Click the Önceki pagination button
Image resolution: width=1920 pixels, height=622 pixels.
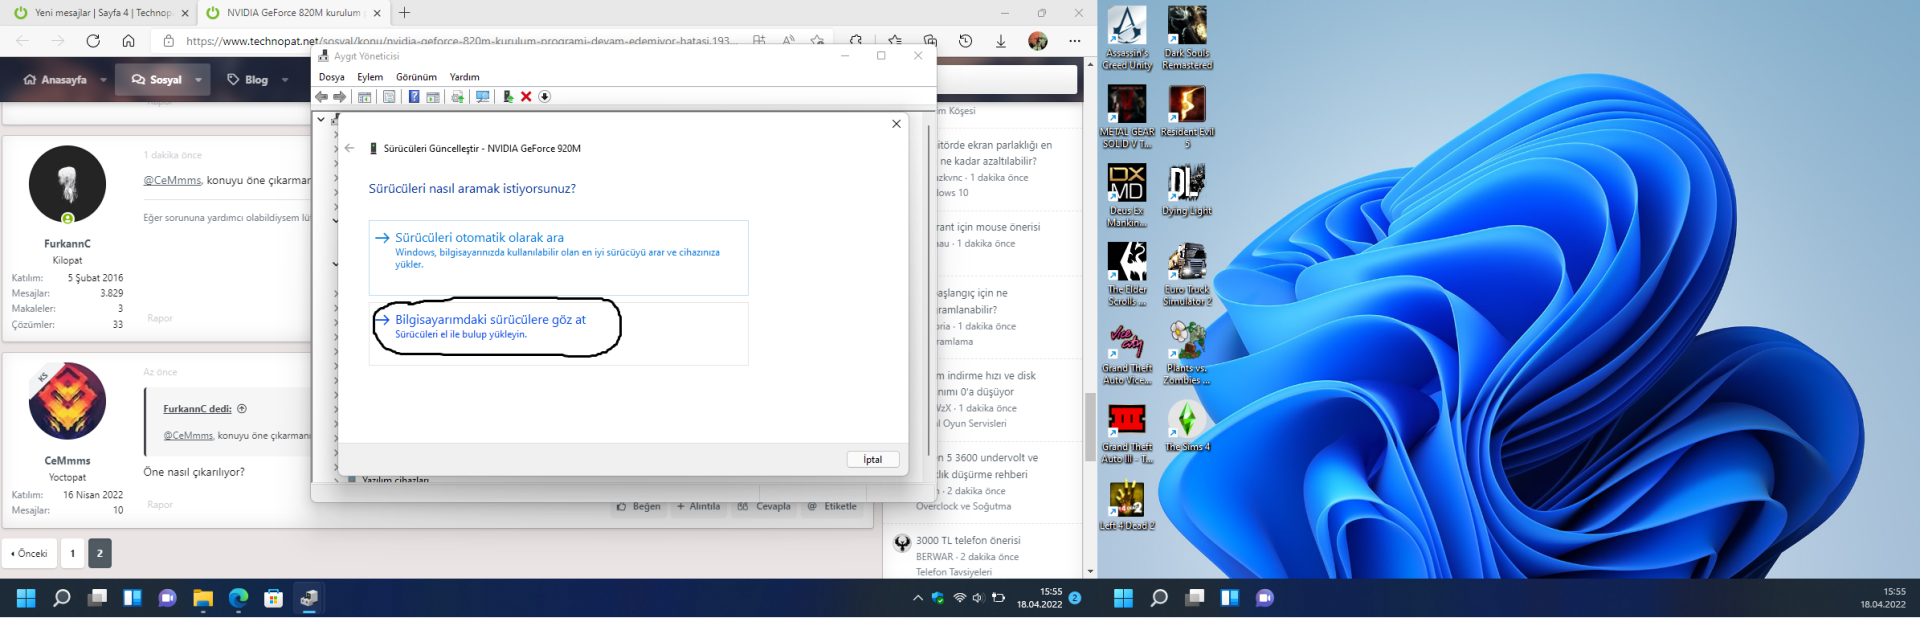29,553
